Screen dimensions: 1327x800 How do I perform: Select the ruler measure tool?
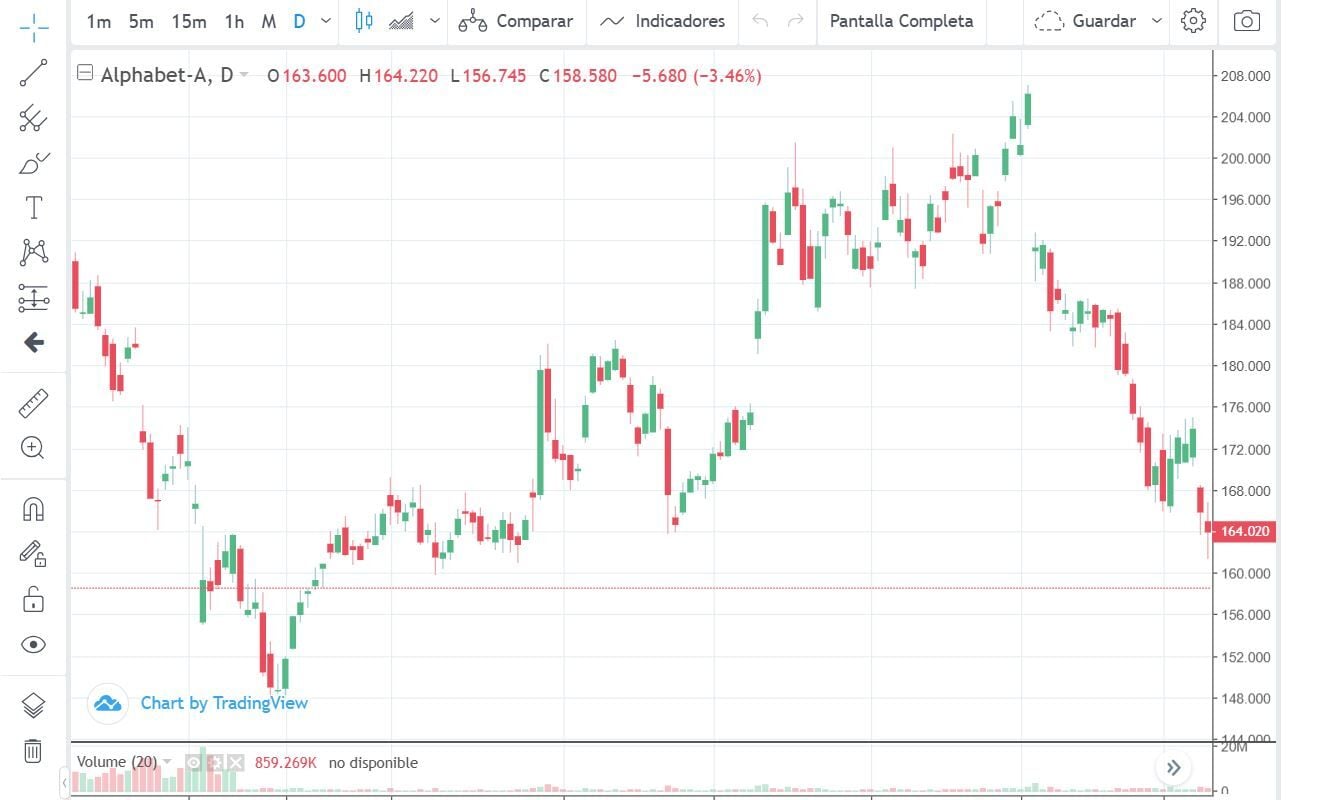[33, 404]
